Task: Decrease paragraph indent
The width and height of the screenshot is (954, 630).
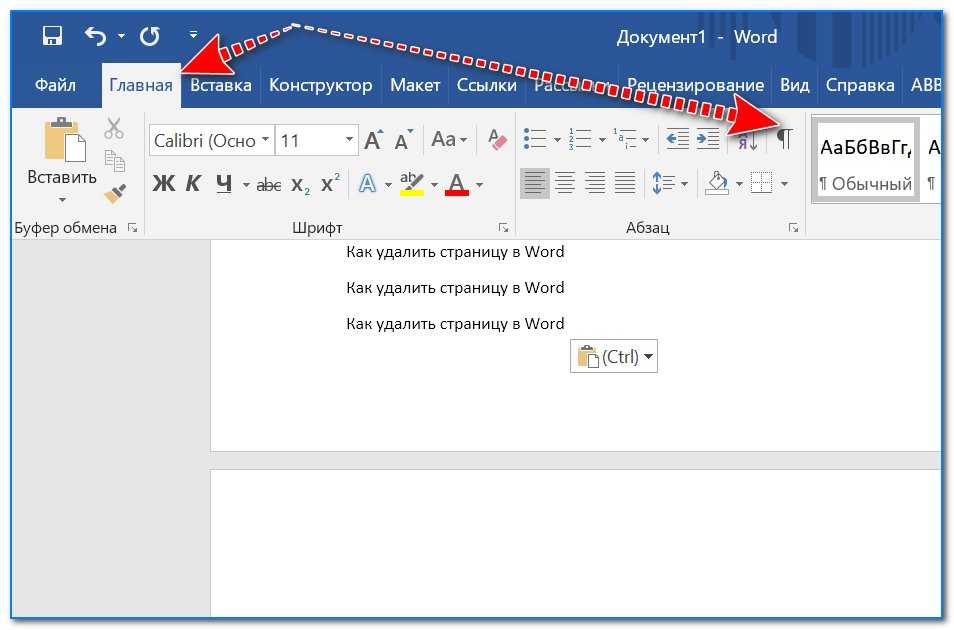Action: (677, 139)
